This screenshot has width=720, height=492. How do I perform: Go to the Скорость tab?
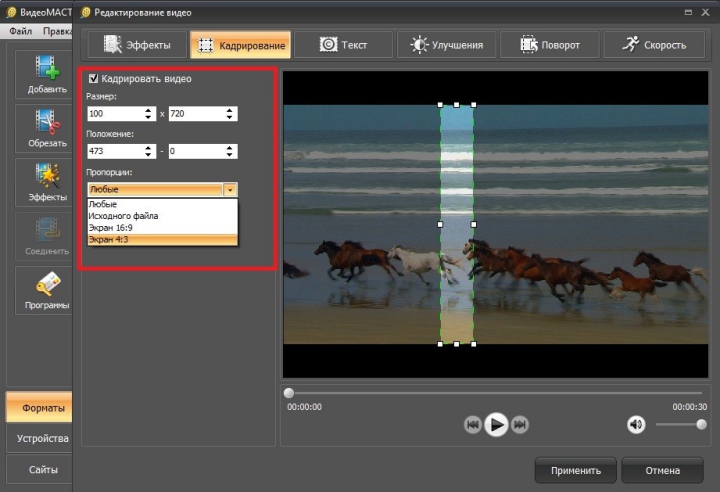(655, 45)
